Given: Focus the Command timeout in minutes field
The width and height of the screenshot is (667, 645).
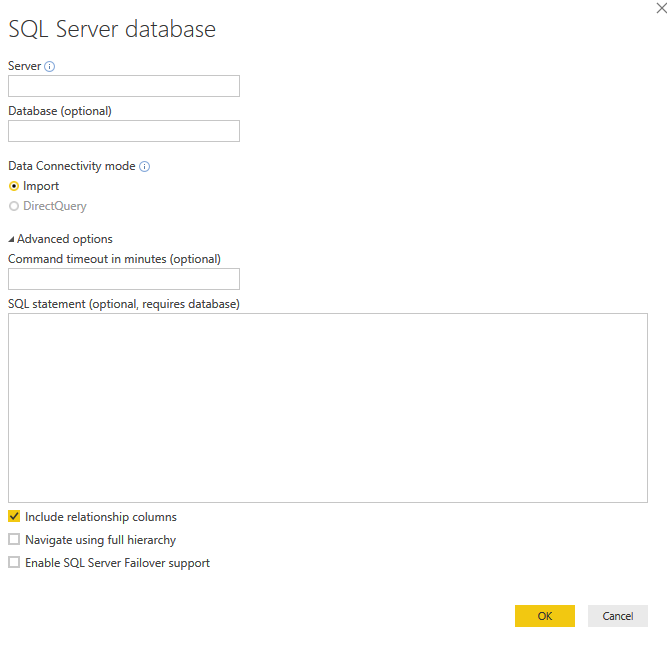Looking at the screenshot, I should click(x=124, y=279).
